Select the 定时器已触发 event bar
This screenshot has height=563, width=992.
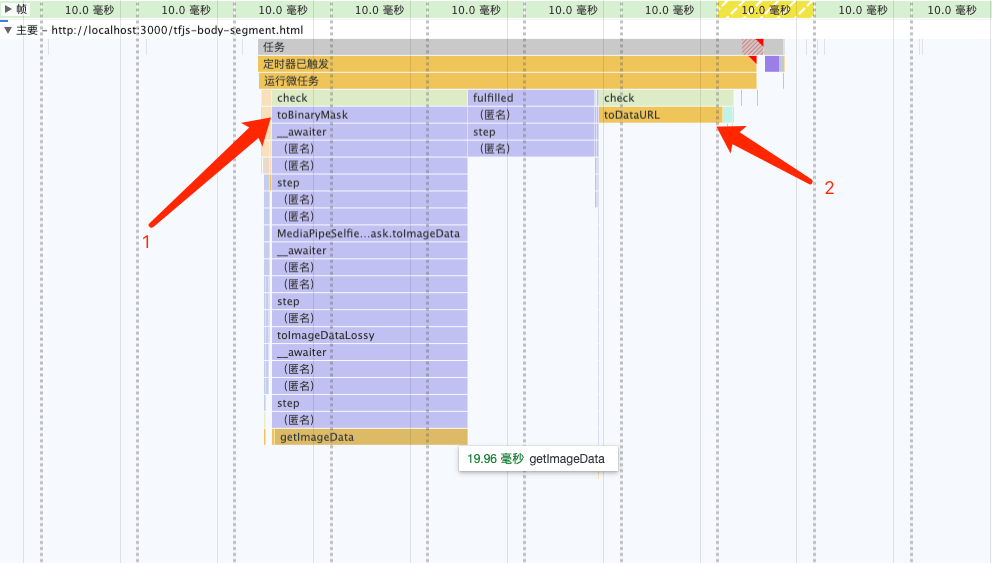point(507,64)
